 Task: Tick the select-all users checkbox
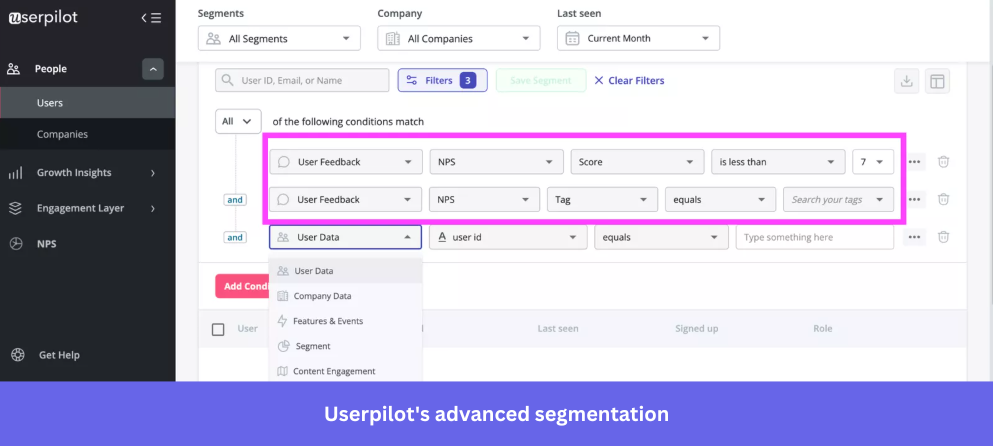click(x=218, y=329)
